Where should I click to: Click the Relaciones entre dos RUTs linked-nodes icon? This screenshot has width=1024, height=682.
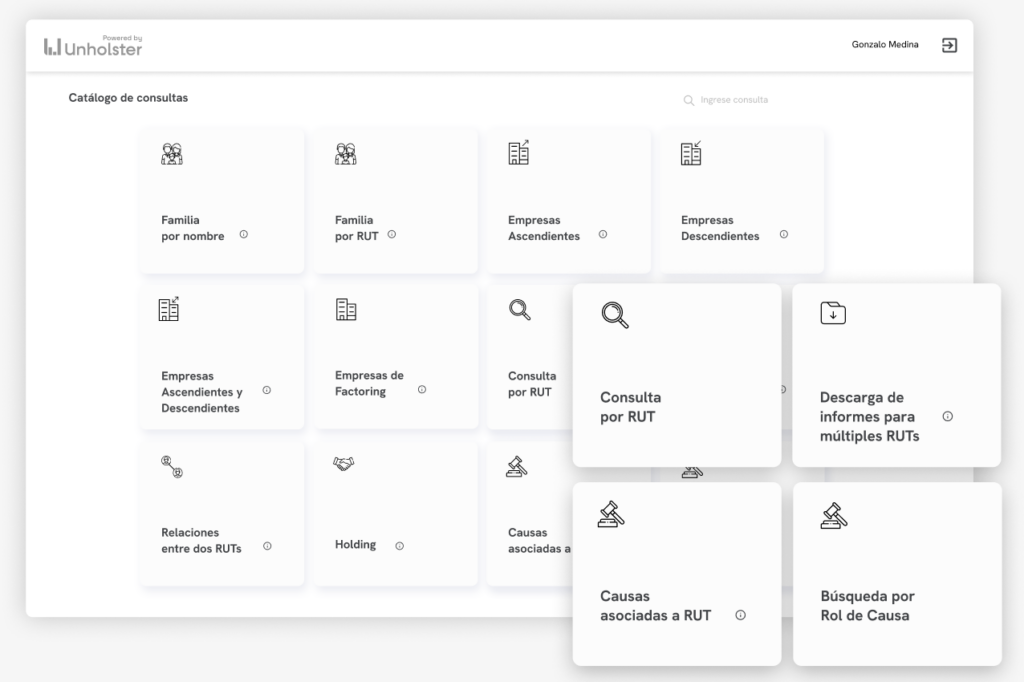[172, 466]
